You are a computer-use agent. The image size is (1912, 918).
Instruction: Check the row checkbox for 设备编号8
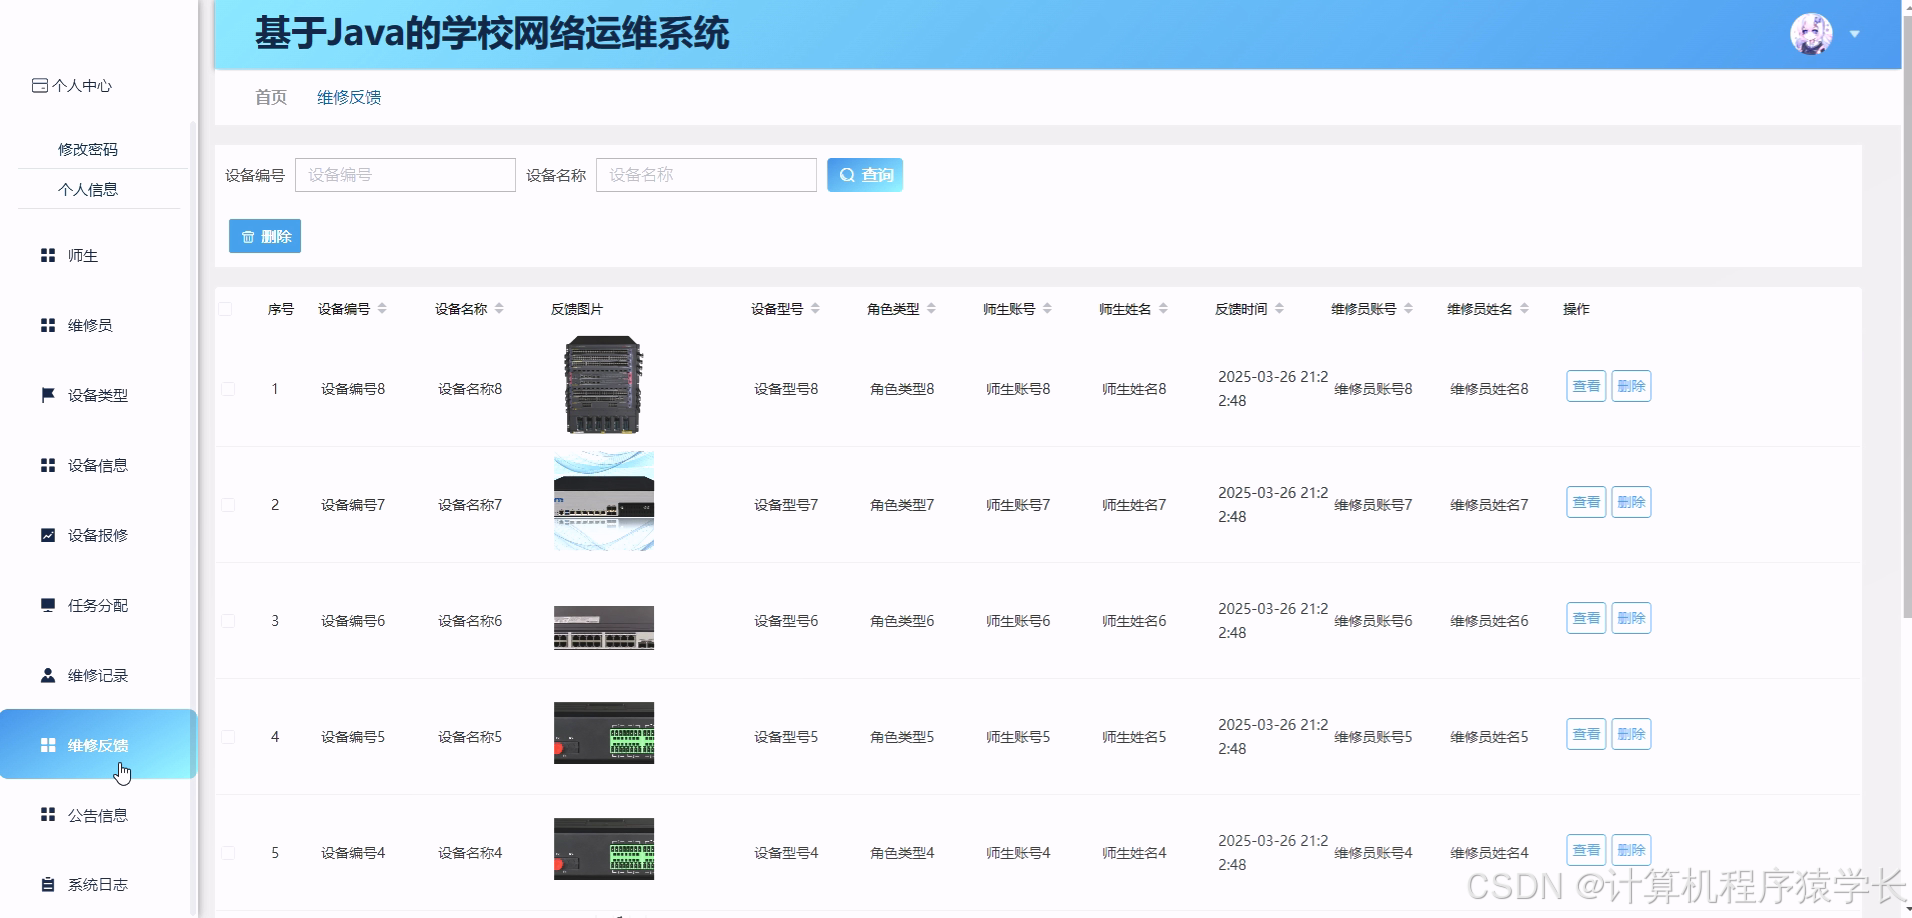coord(226,389)
